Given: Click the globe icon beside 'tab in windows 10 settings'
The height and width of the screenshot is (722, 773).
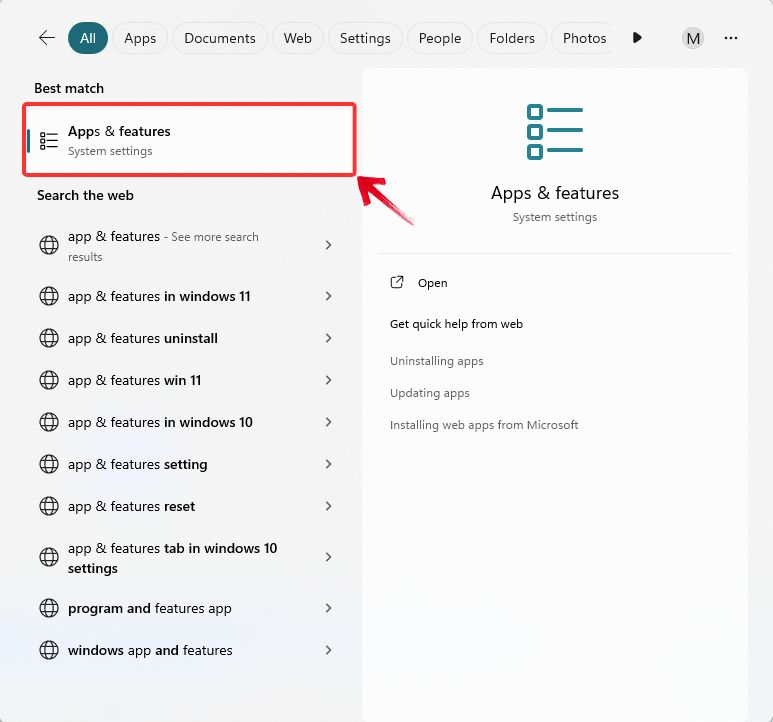Looking at the screenshot, I should pos(49,557).
